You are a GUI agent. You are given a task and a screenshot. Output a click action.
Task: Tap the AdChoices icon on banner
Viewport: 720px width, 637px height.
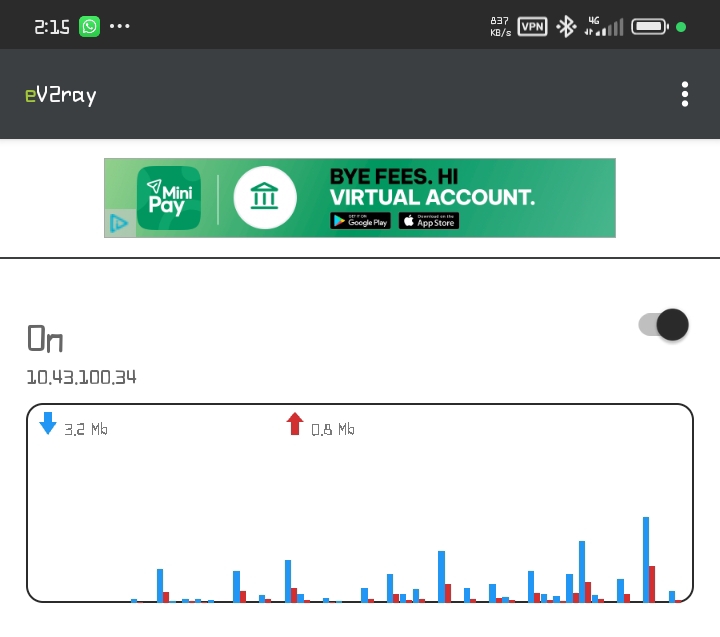[x=118, y=224]
